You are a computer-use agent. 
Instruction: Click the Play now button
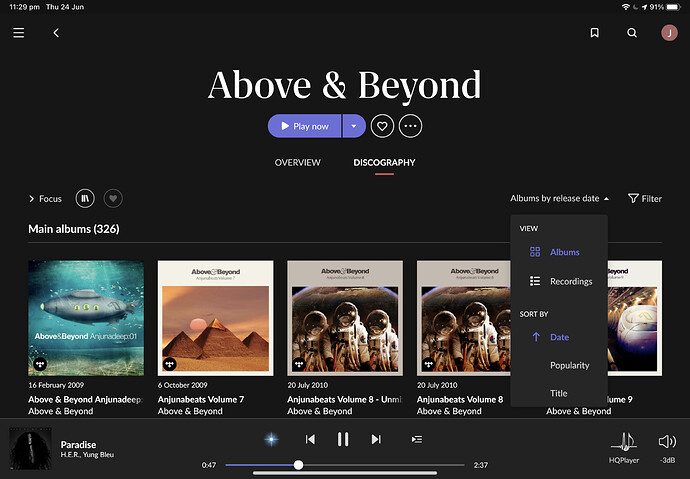tap(304, 126)
